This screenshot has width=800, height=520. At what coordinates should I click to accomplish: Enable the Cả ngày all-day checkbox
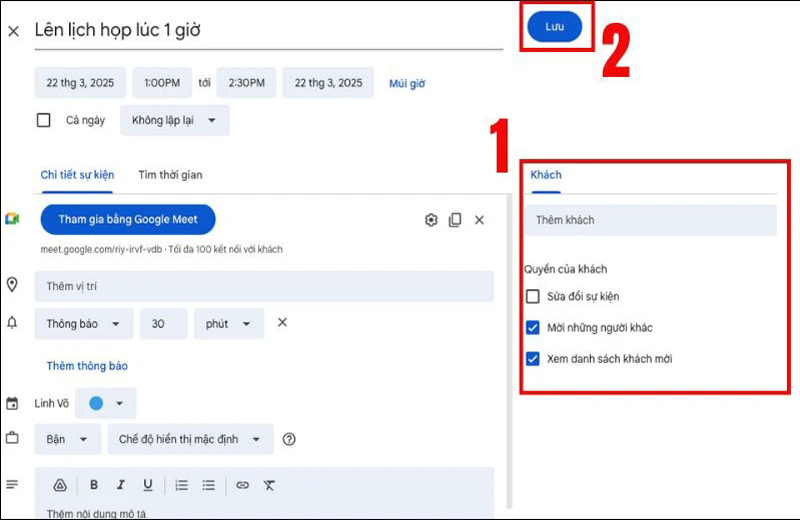[x=44, y=120]
